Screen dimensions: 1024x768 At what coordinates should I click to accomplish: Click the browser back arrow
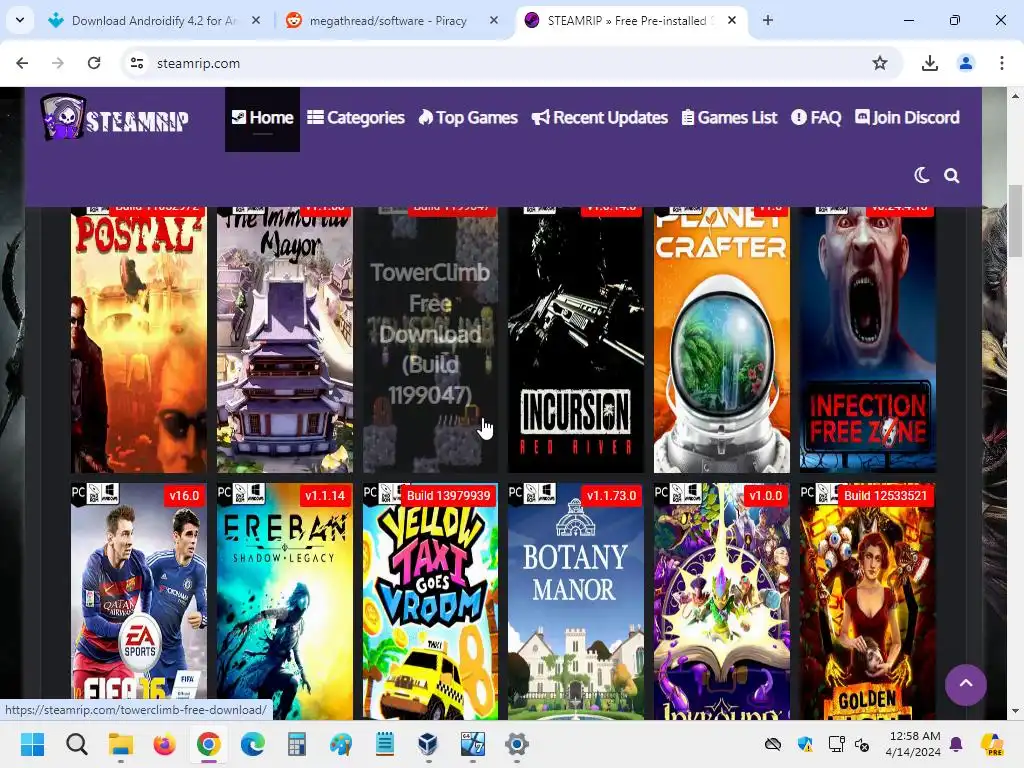coord(22,63)
